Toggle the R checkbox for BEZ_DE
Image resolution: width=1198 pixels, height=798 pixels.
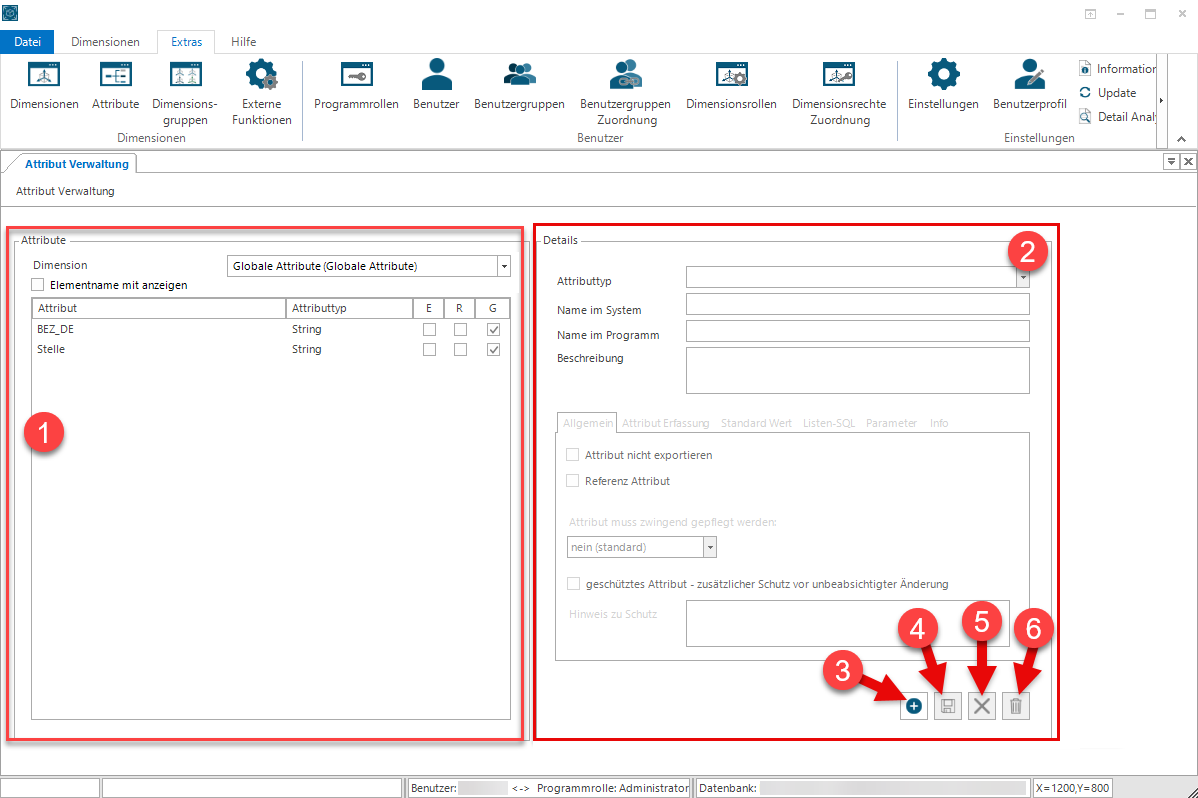click(460, 329)
